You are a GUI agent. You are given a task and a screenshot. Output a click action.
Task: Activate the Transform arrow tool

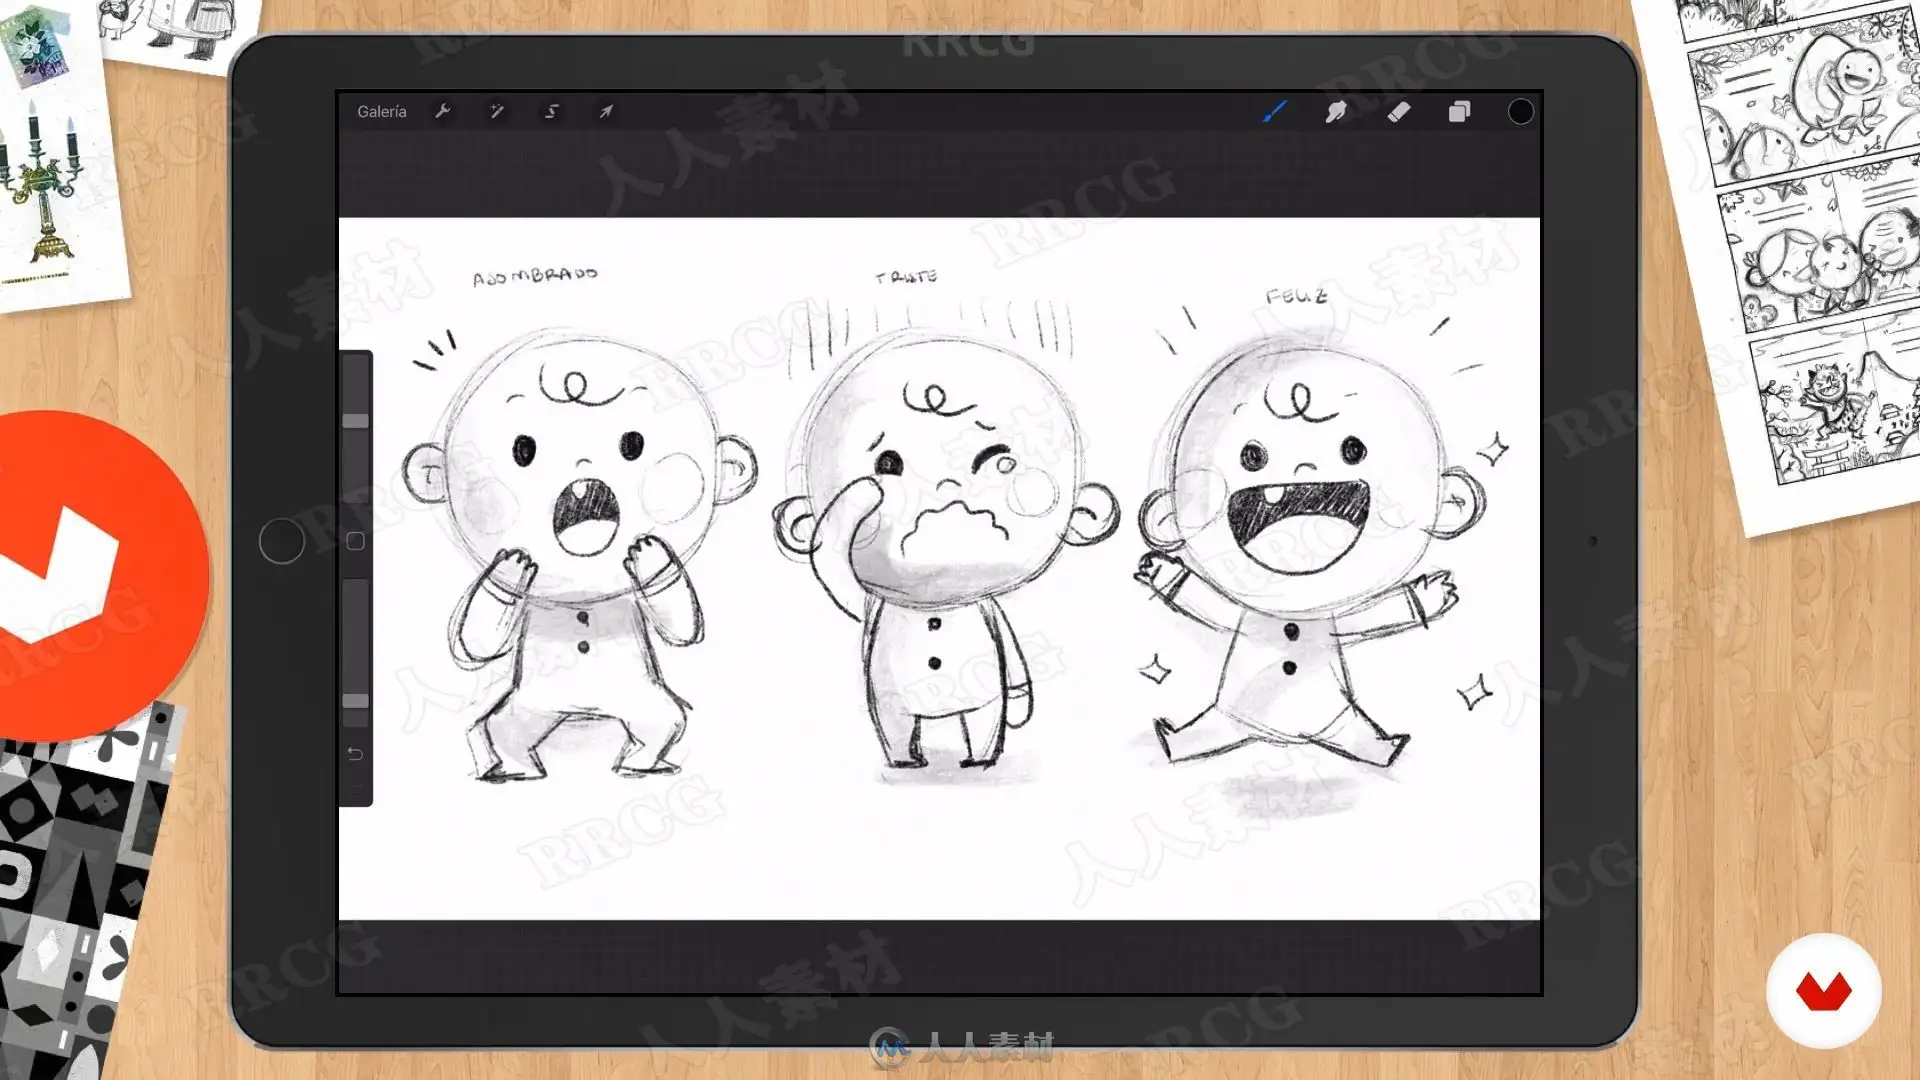[606, 111]
